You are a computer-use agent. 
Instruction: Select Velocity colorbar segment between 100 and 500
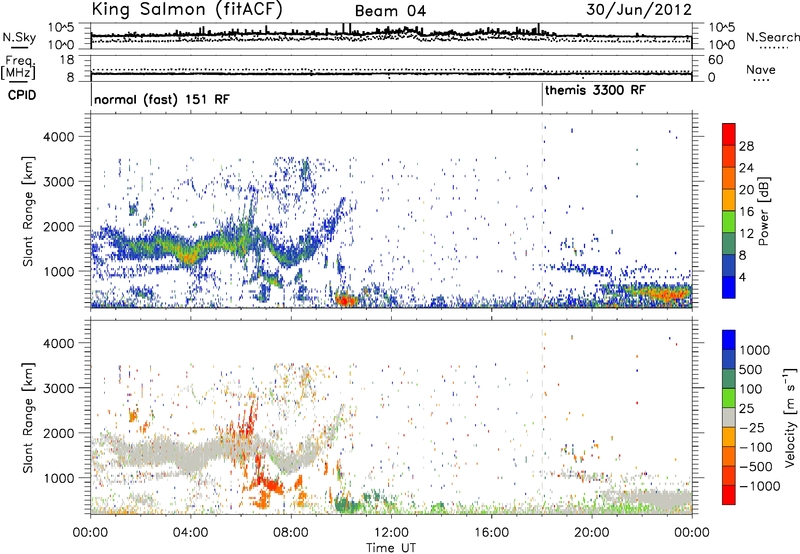(729, 379)
